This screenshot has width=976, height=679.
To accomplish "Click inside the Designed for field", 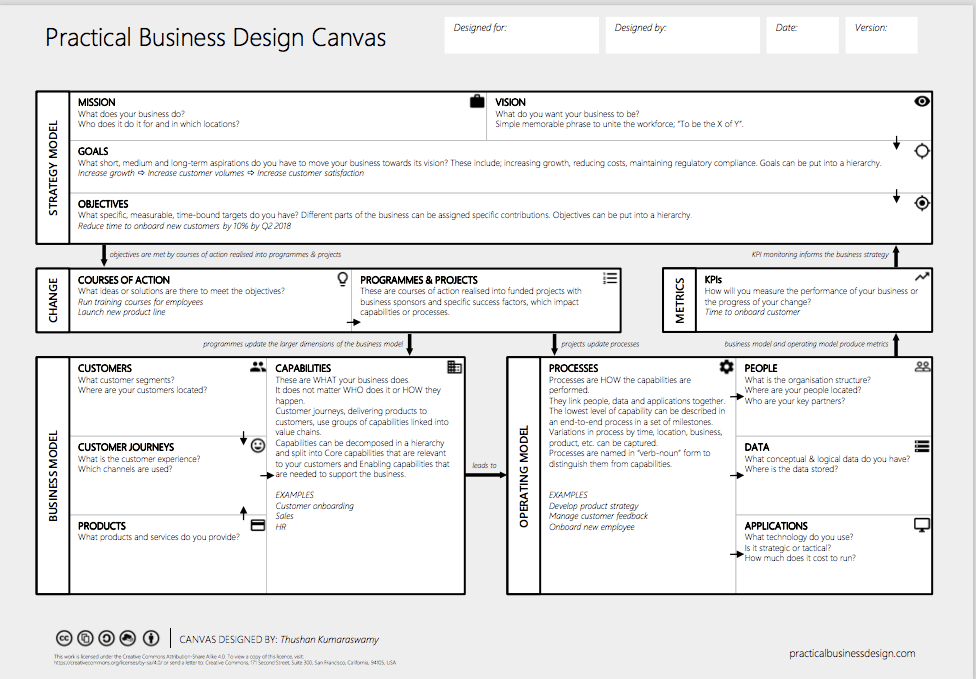I will click(521, 35).
